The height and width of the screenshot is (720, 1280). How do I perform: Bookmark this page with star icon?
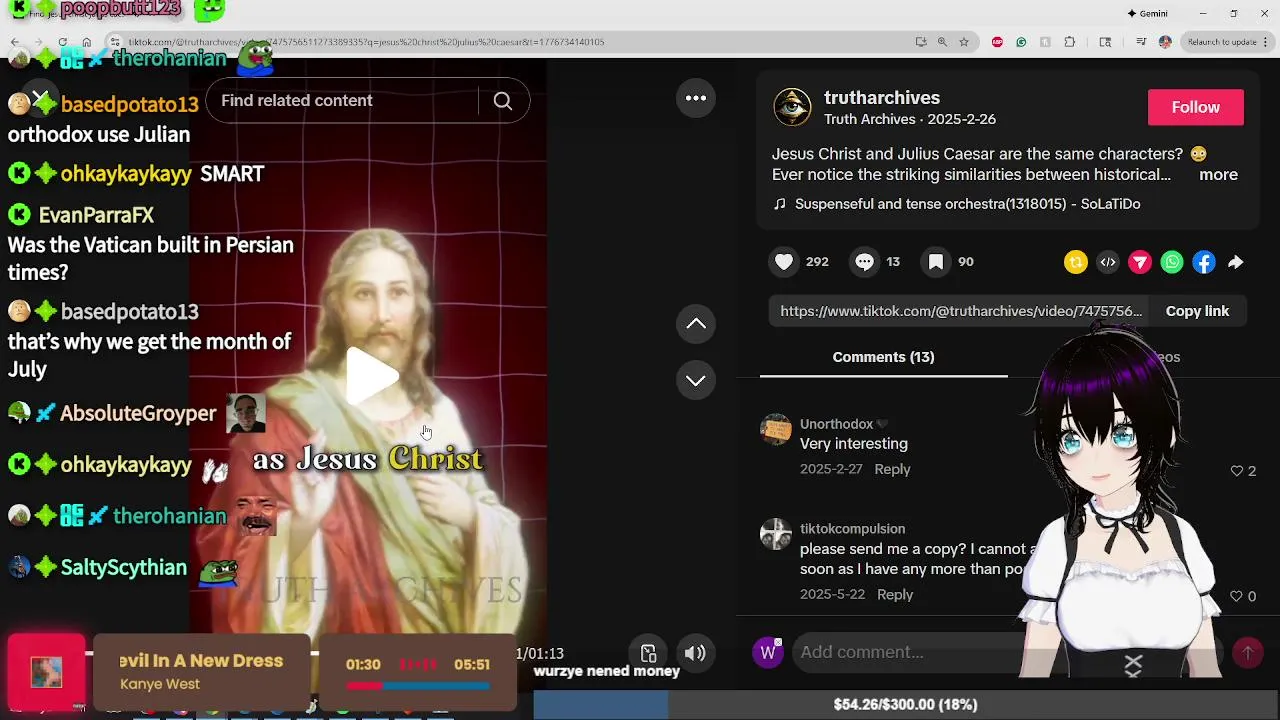click(x=964, y=42)
